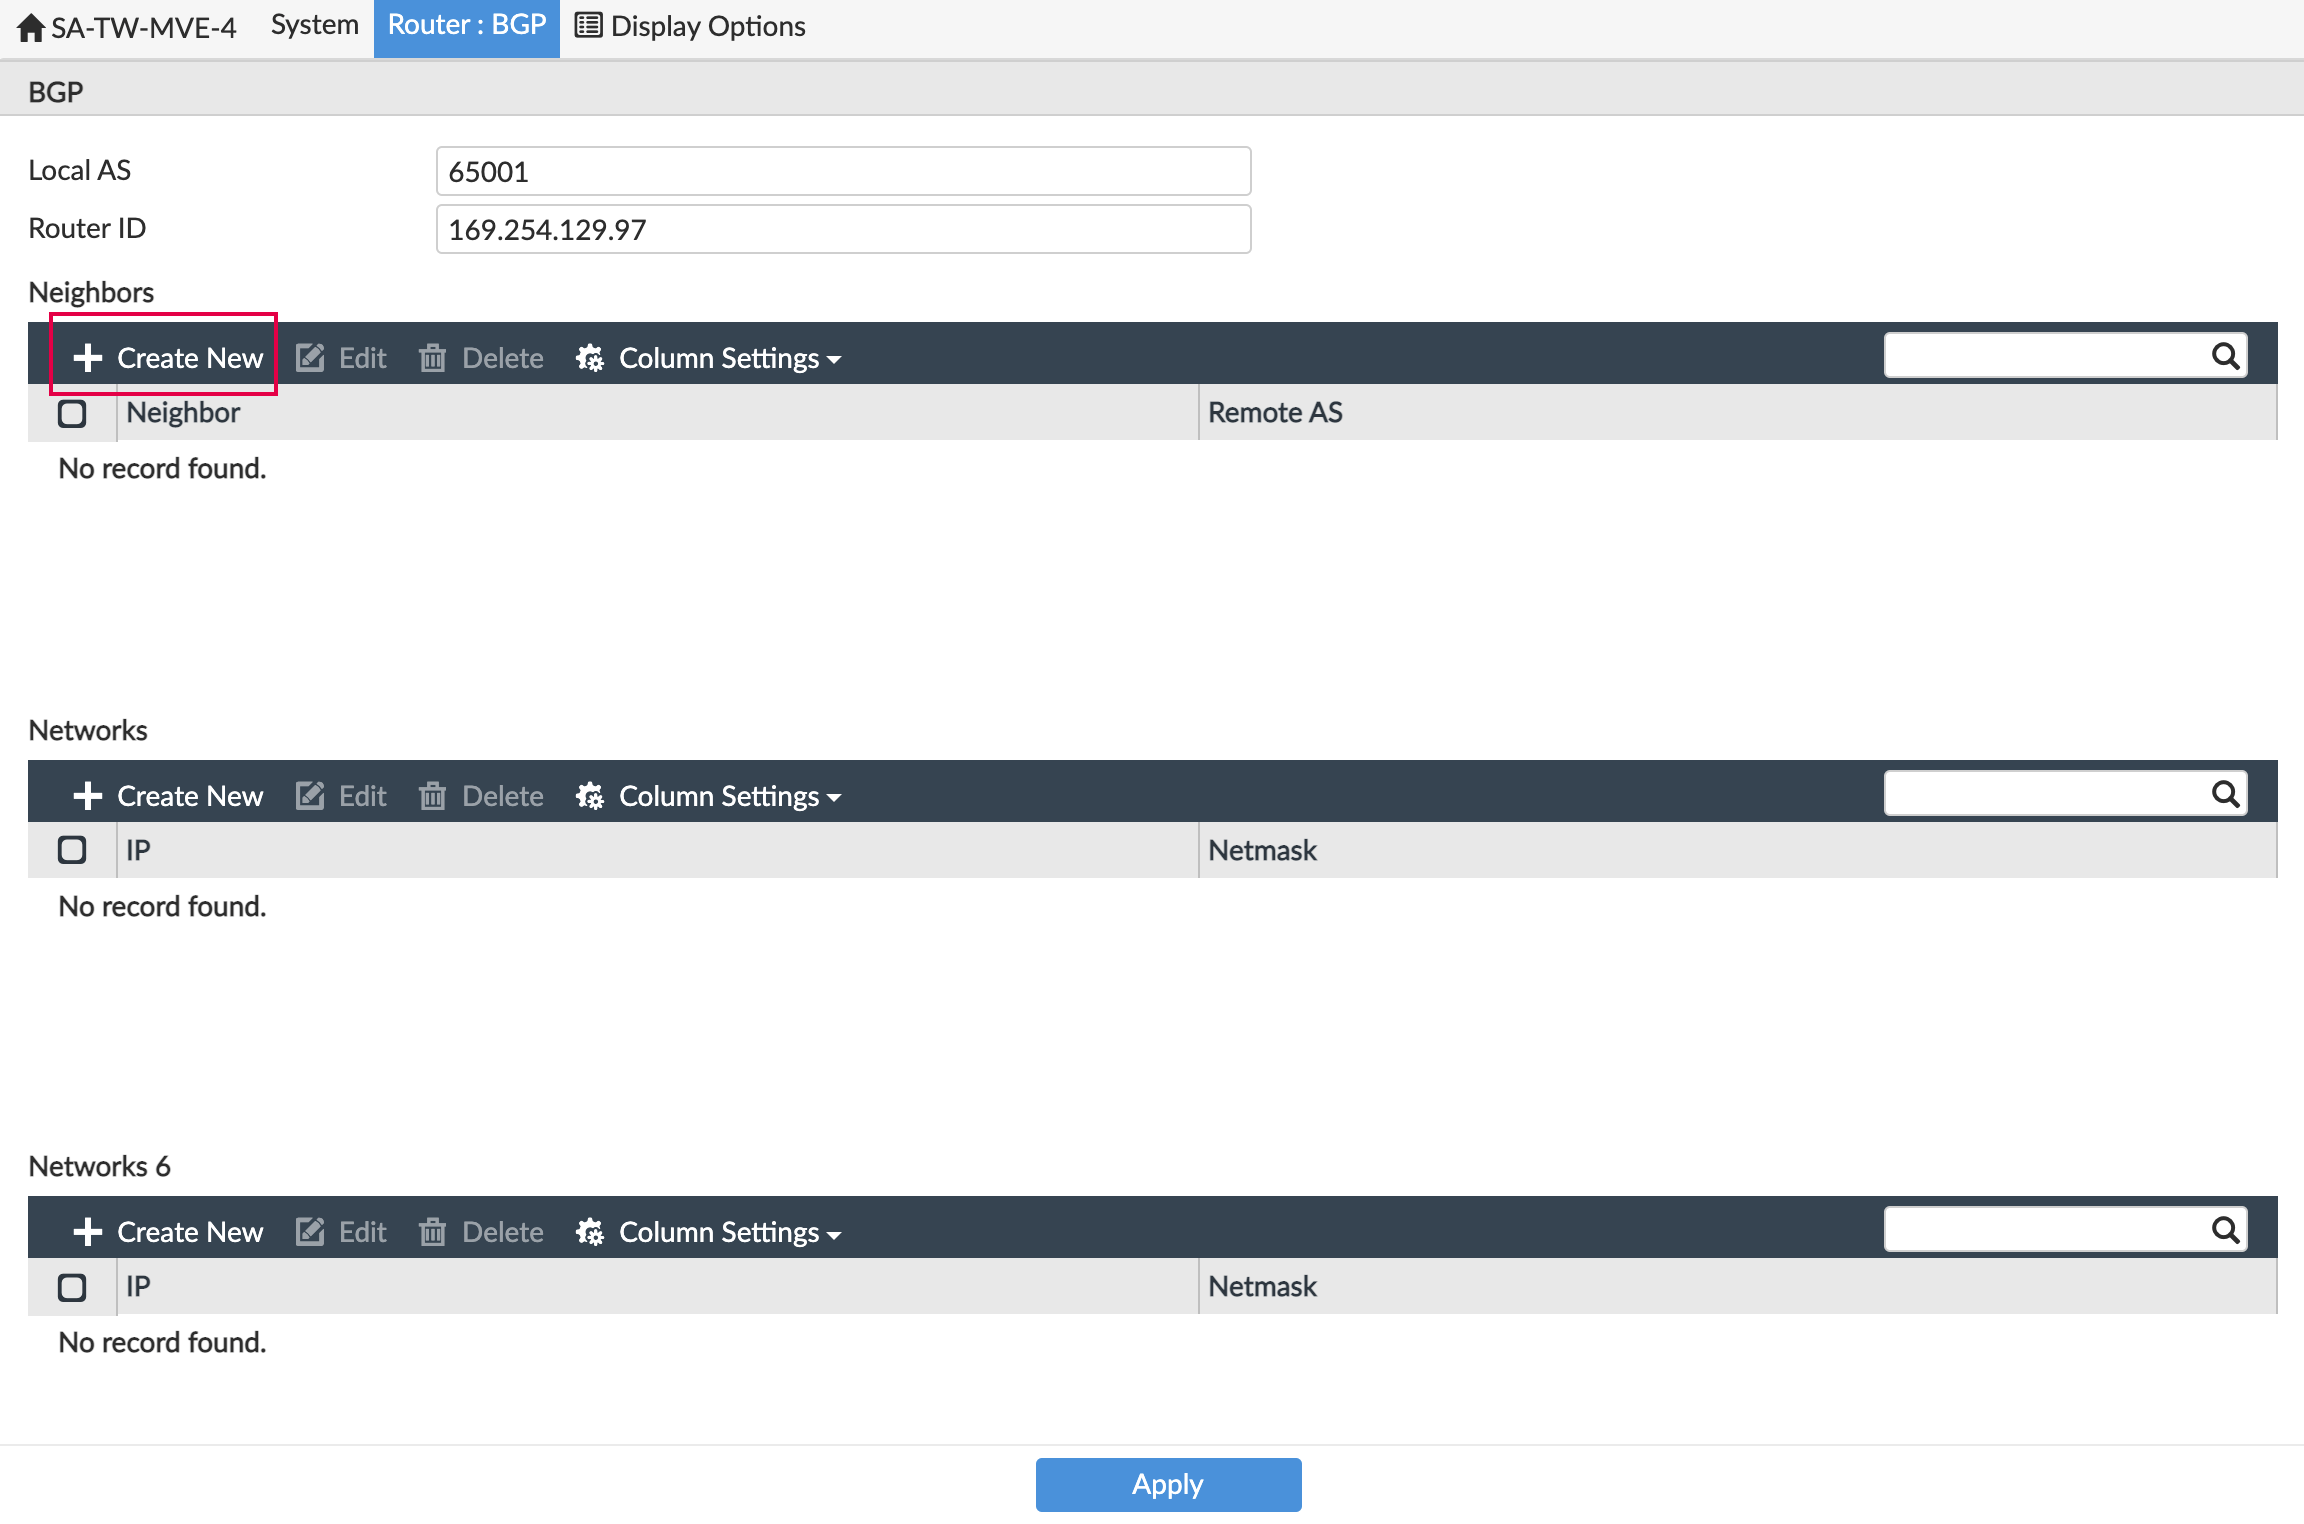Check the select-all checkbox in Neighbors table
The width and height of the screenshot is (2304, 1524).
pos(71,412)
